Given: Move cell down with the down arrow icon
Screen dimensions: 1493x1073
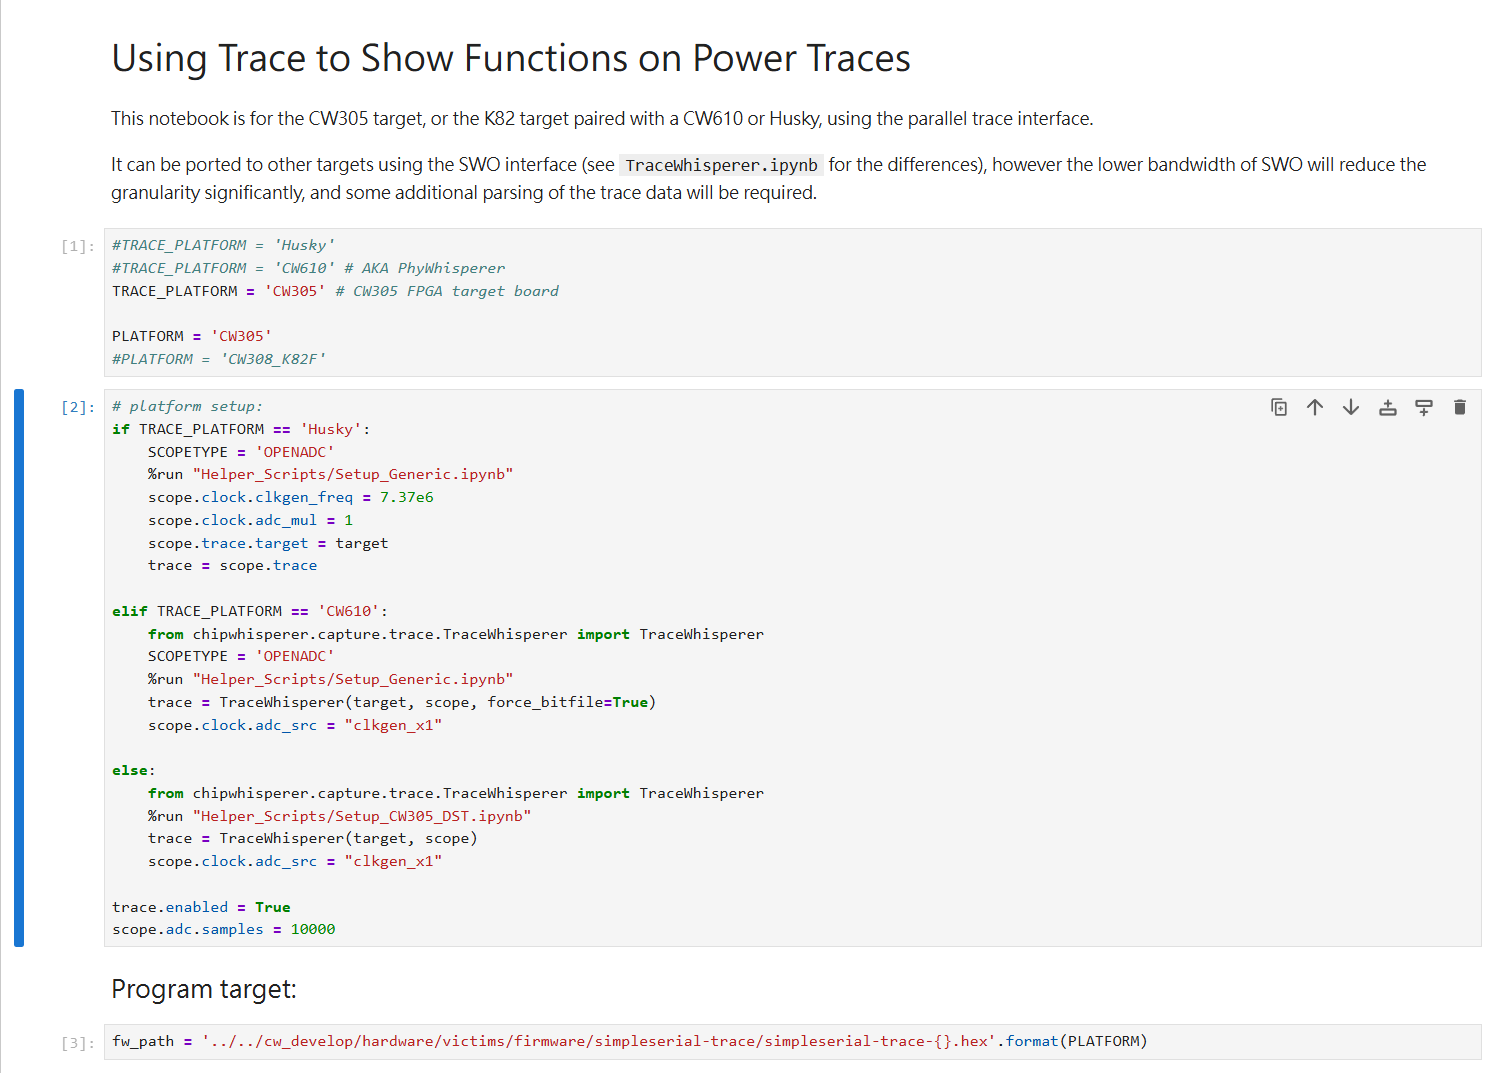Looking at the screenshot, I should click(x=1351, y=407).
